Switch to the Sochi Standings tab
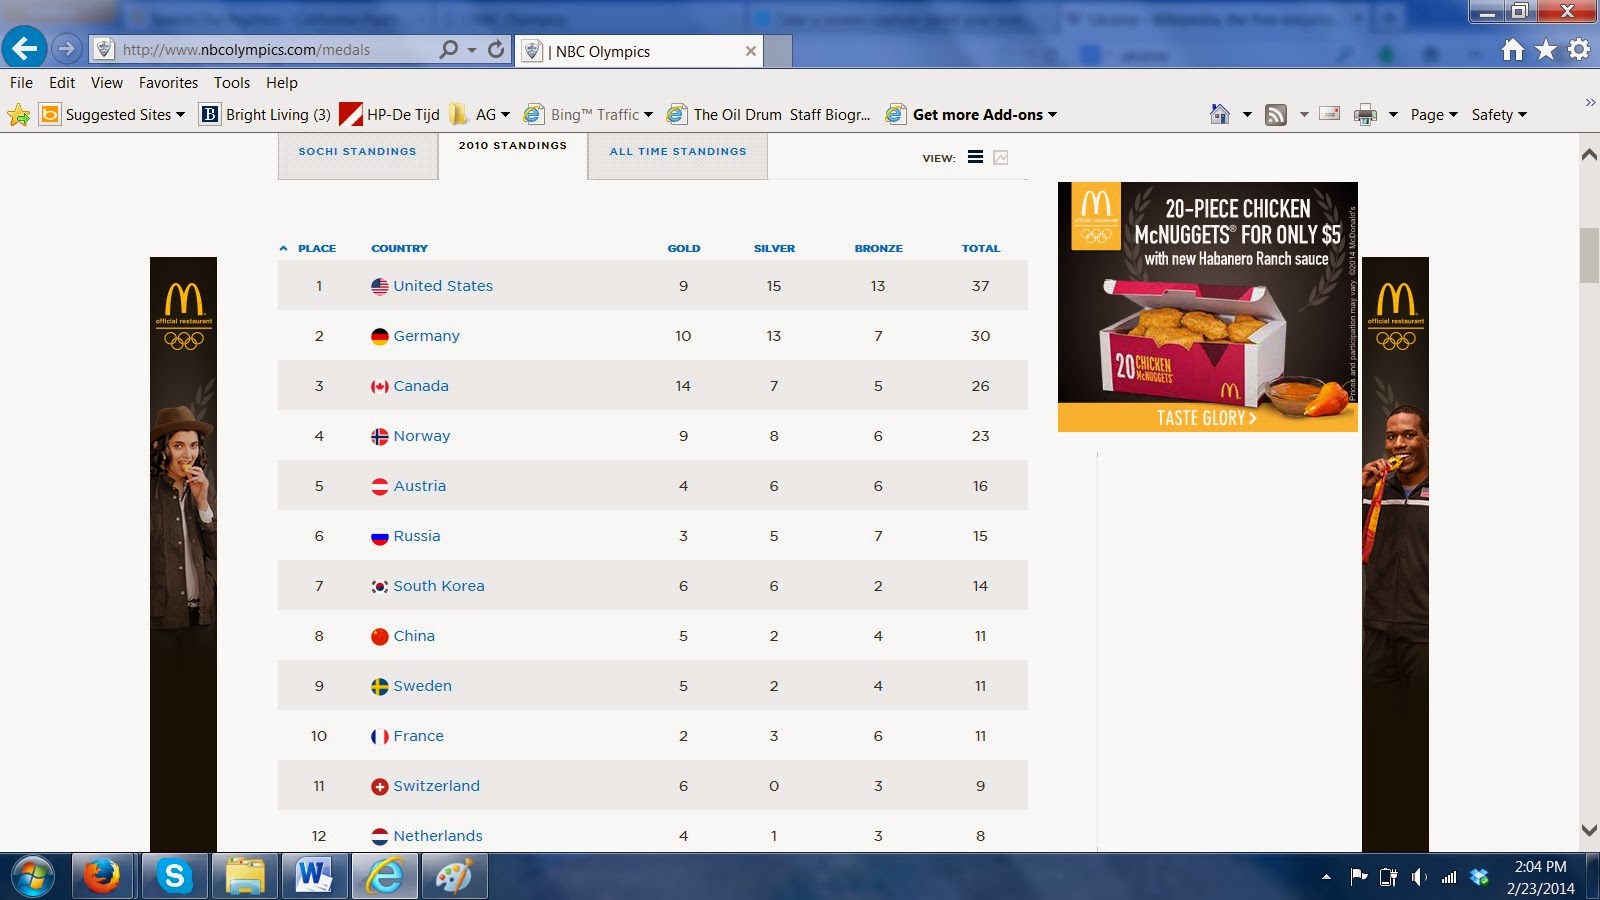Screen dimensions: 1600x900 [x=357, y=156]
